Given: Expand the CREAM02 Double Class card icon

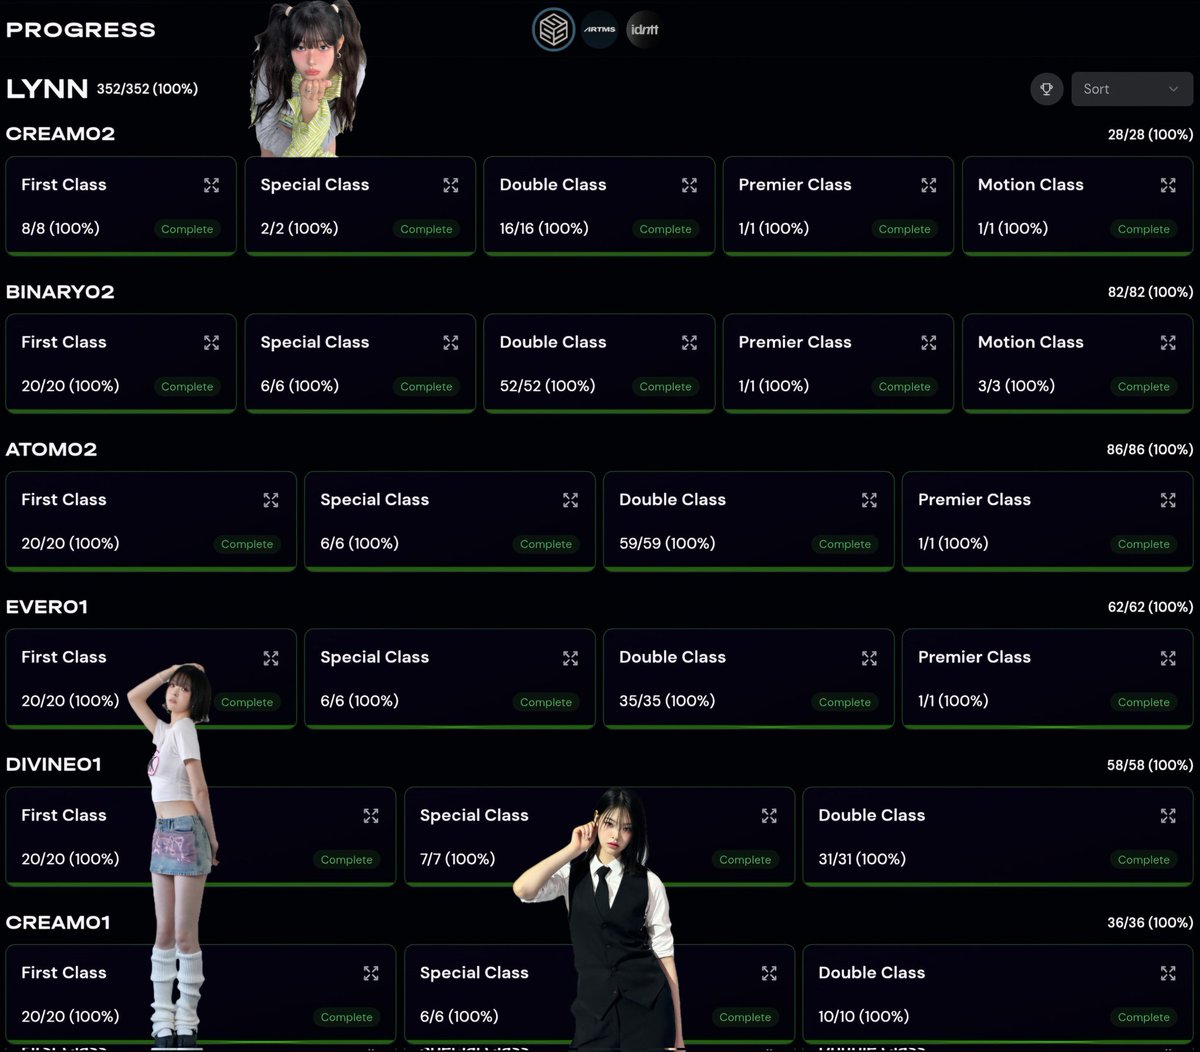Looking at the screenshot, I should point(689,185).
